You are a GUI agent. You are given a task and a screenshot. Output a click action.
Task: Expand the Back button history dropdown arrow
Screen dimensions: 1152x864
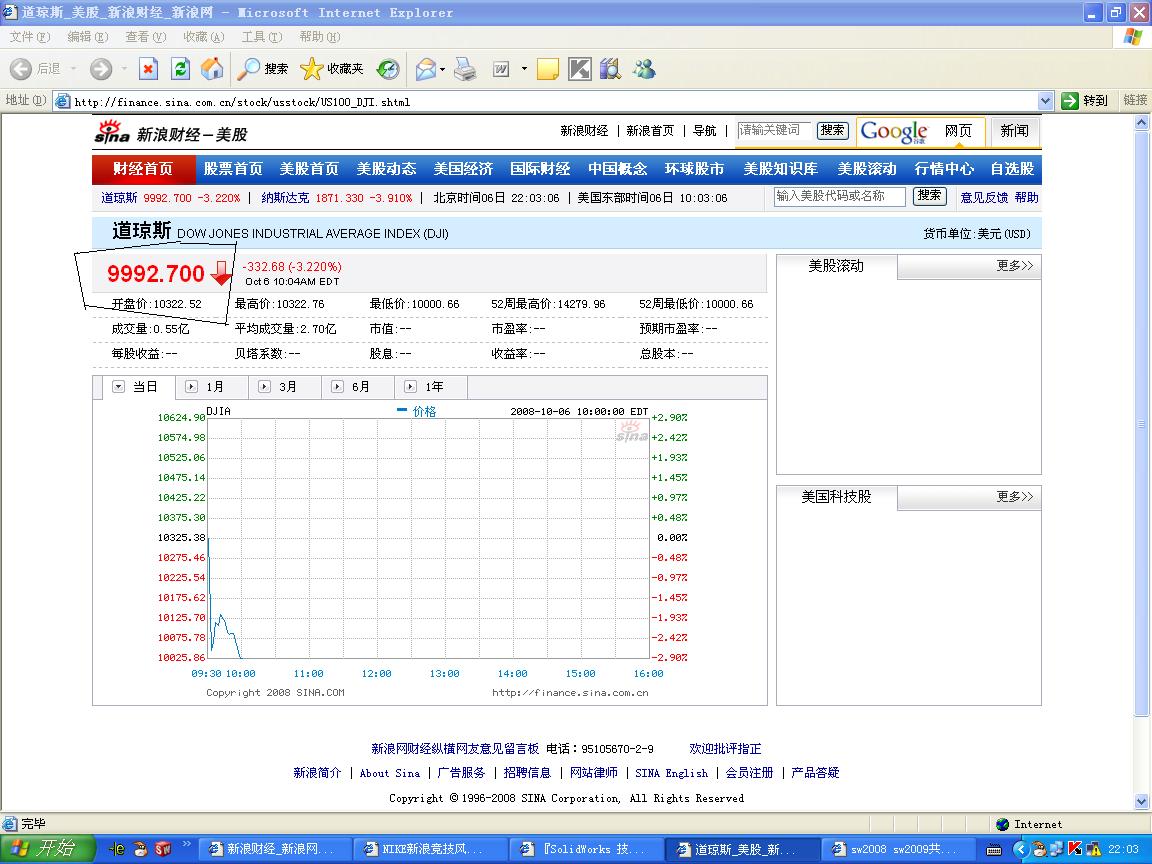(x=73, y=69)
